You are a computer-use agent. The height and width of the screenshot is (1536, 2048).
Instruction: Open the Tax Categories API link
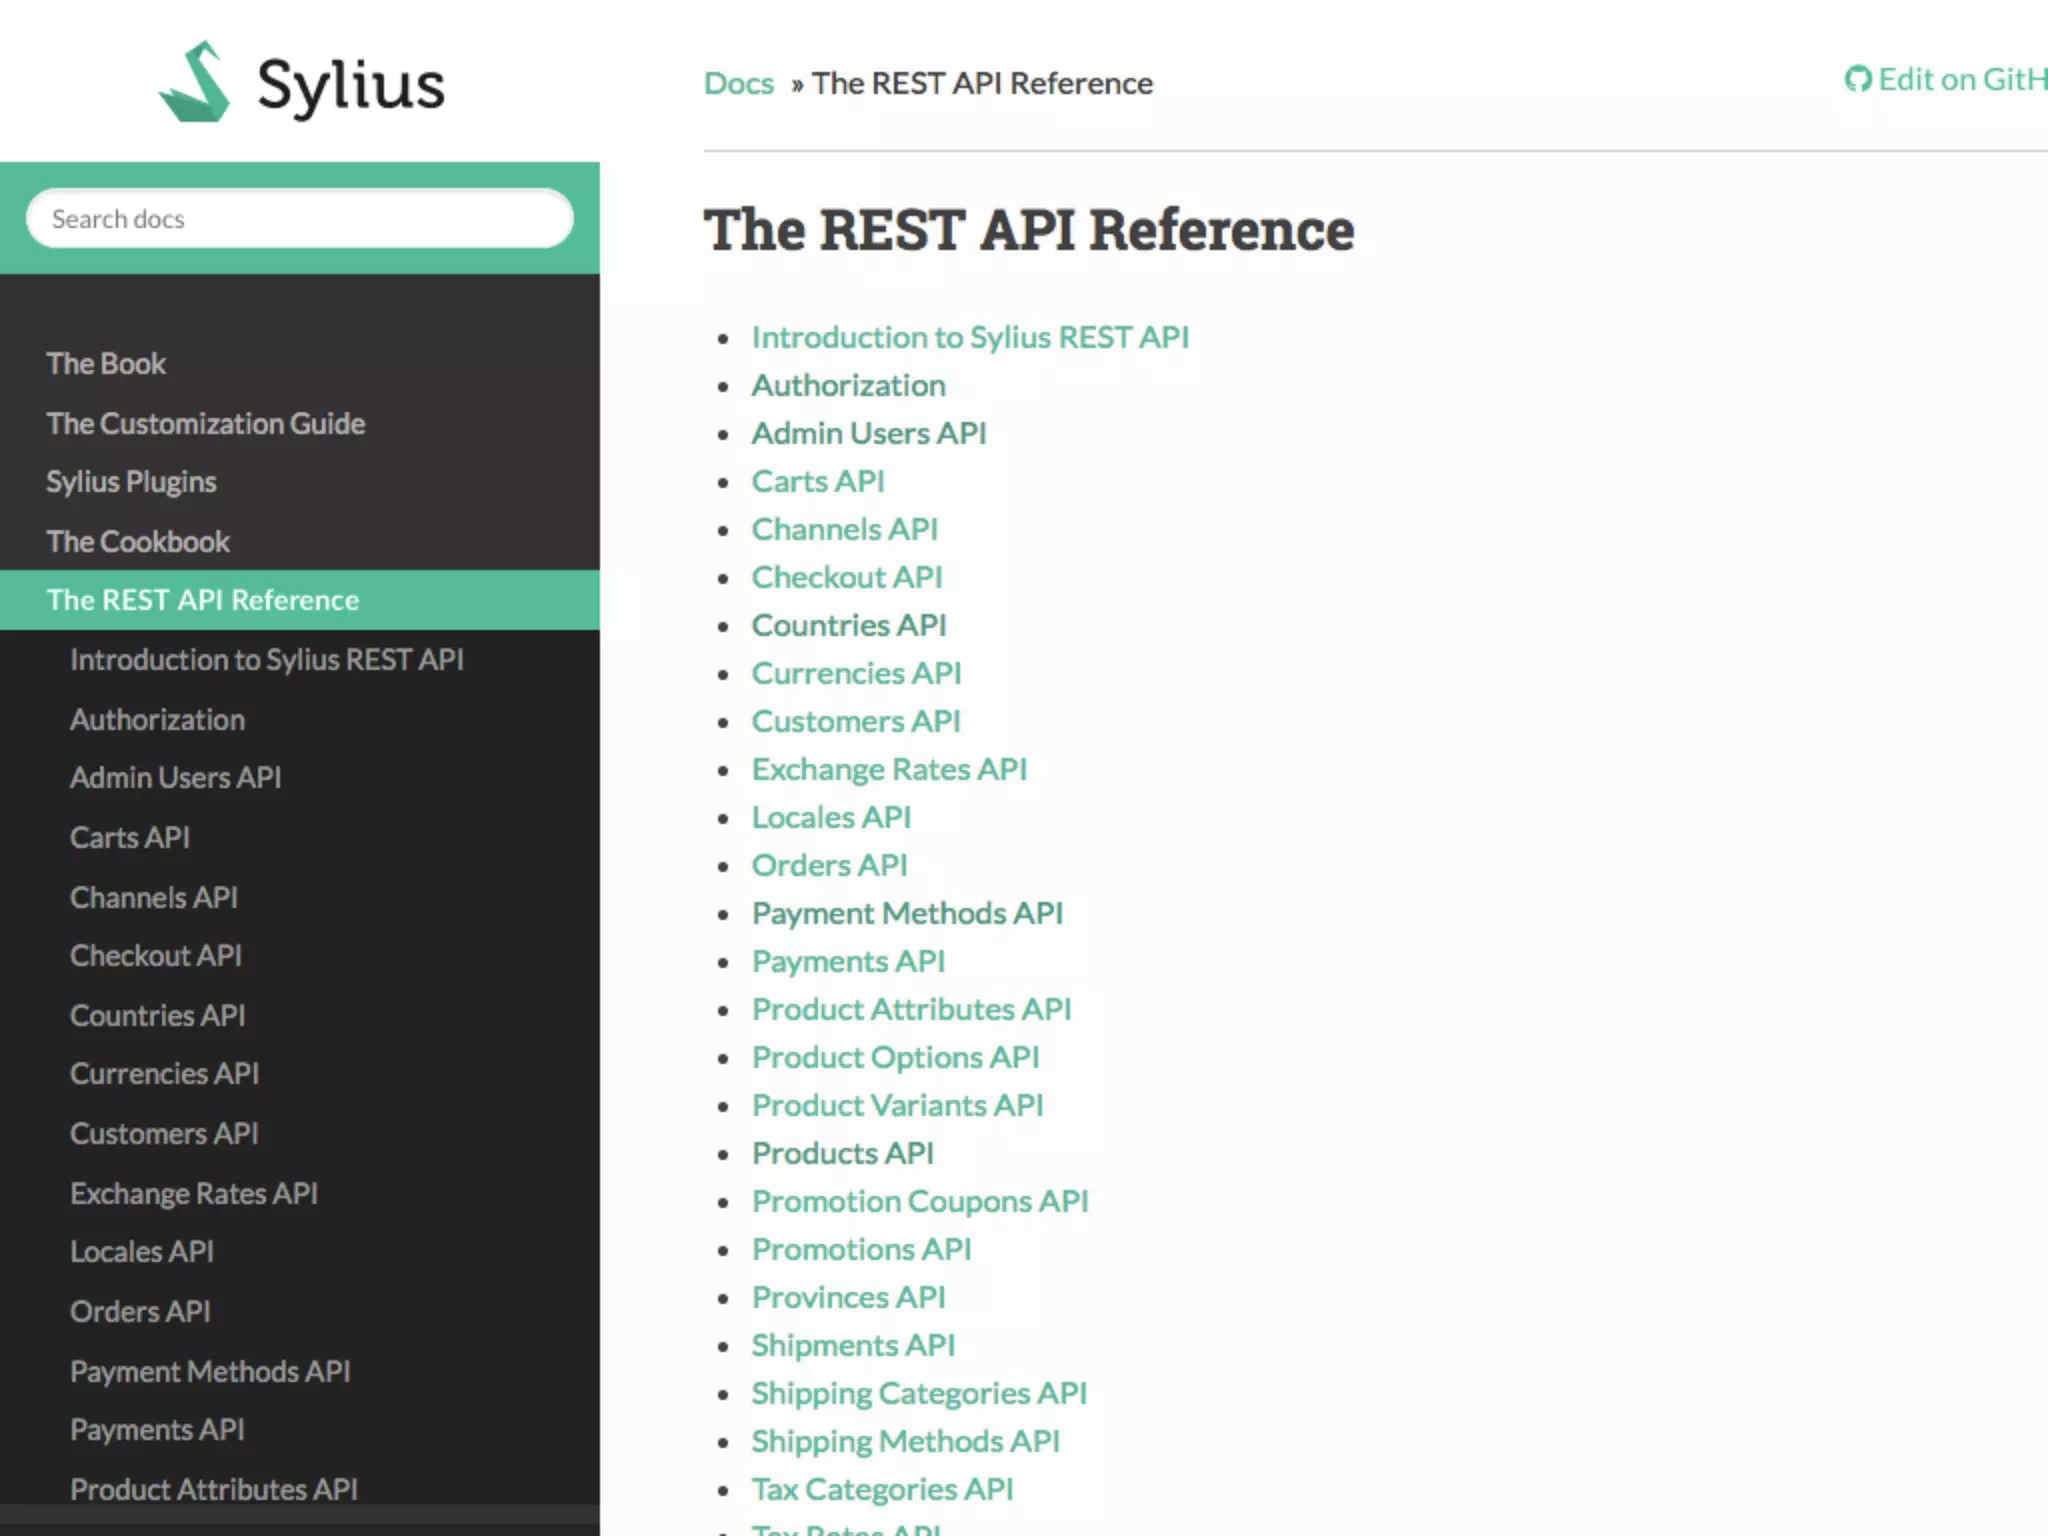tap(882, 1490)
